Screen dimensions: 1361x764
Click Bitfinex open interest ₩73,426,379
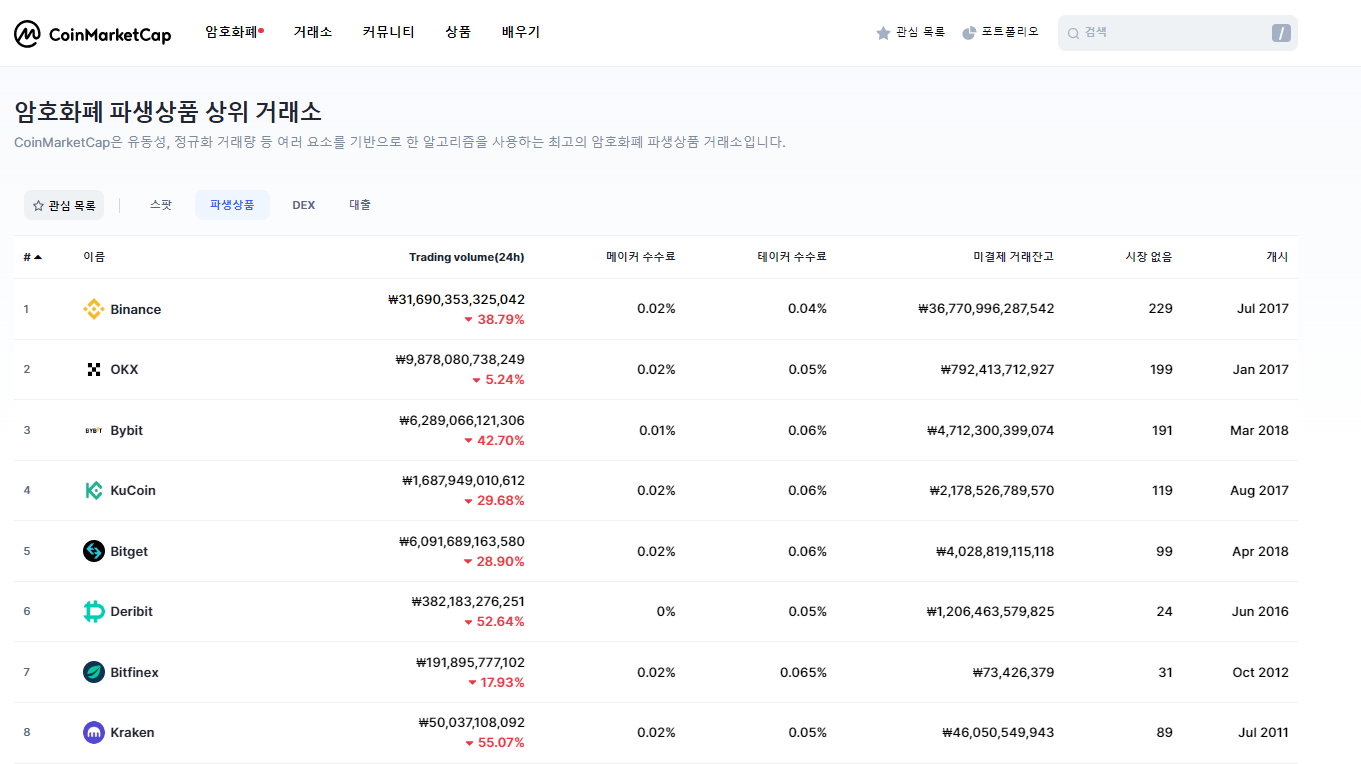(1013, 672)
